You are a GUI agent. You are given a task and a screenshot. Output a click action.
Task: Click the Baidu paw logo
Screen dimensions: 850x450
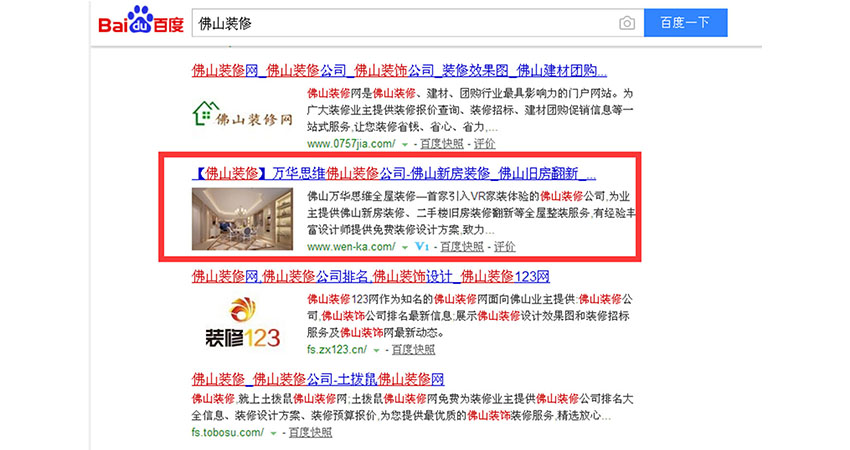141,20
